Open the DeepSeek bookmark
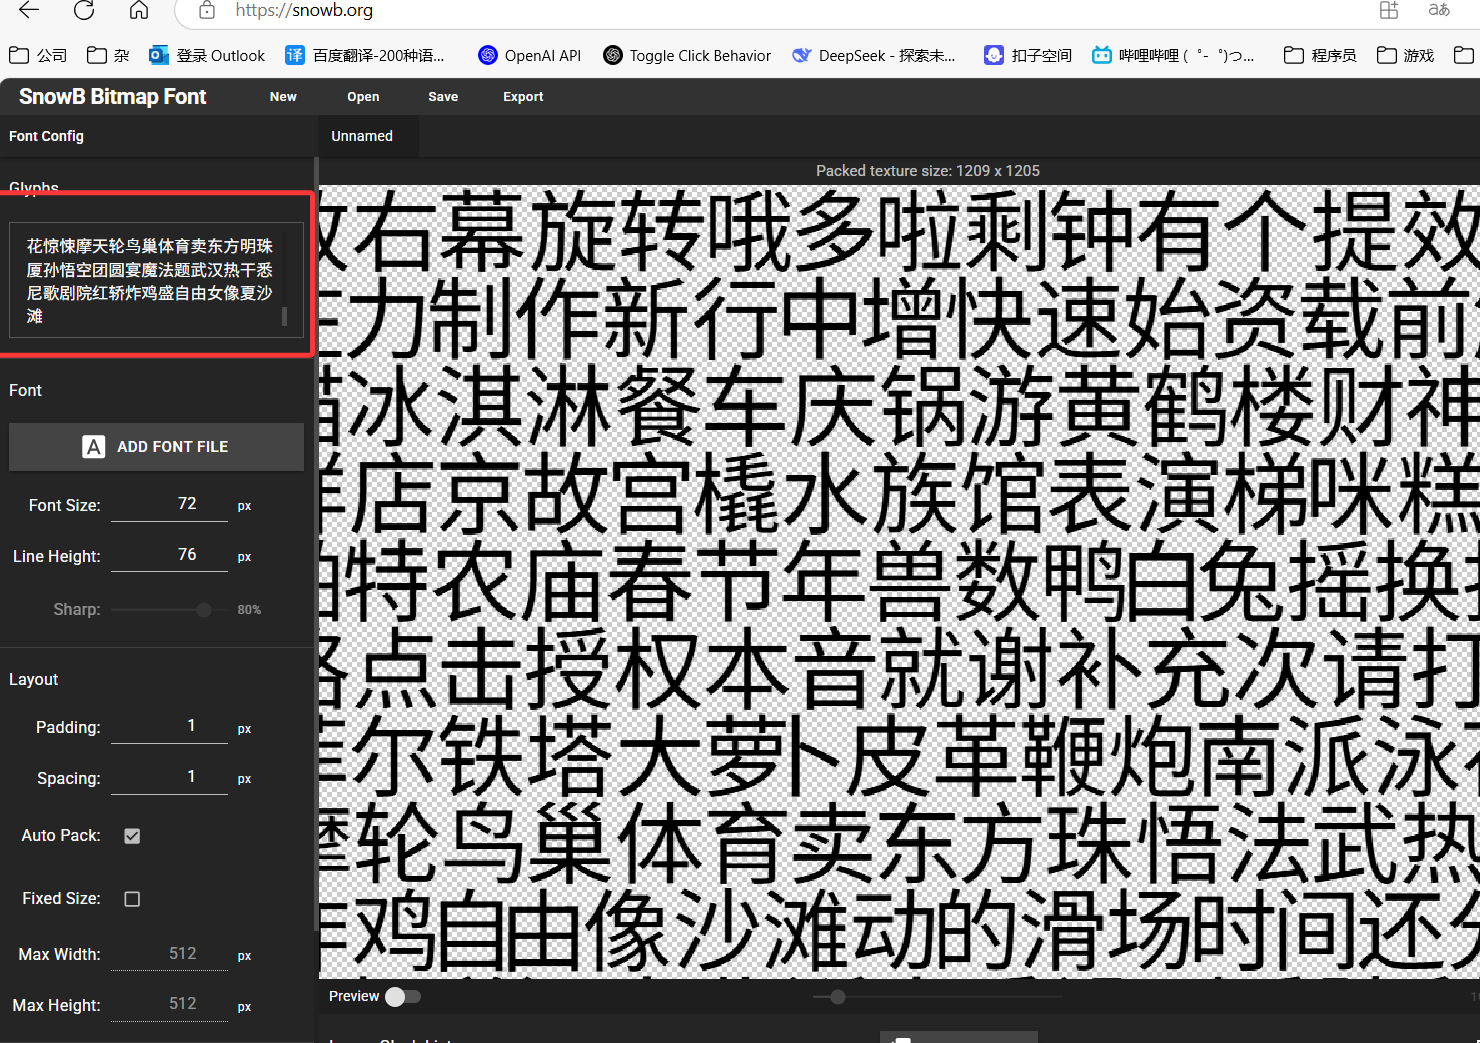 tap(873, 55)
